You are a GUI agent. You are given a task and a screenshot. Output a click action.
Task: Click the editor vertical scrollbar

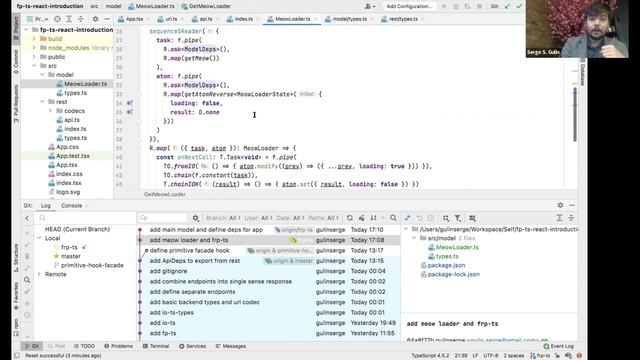[x=575, y=114]
